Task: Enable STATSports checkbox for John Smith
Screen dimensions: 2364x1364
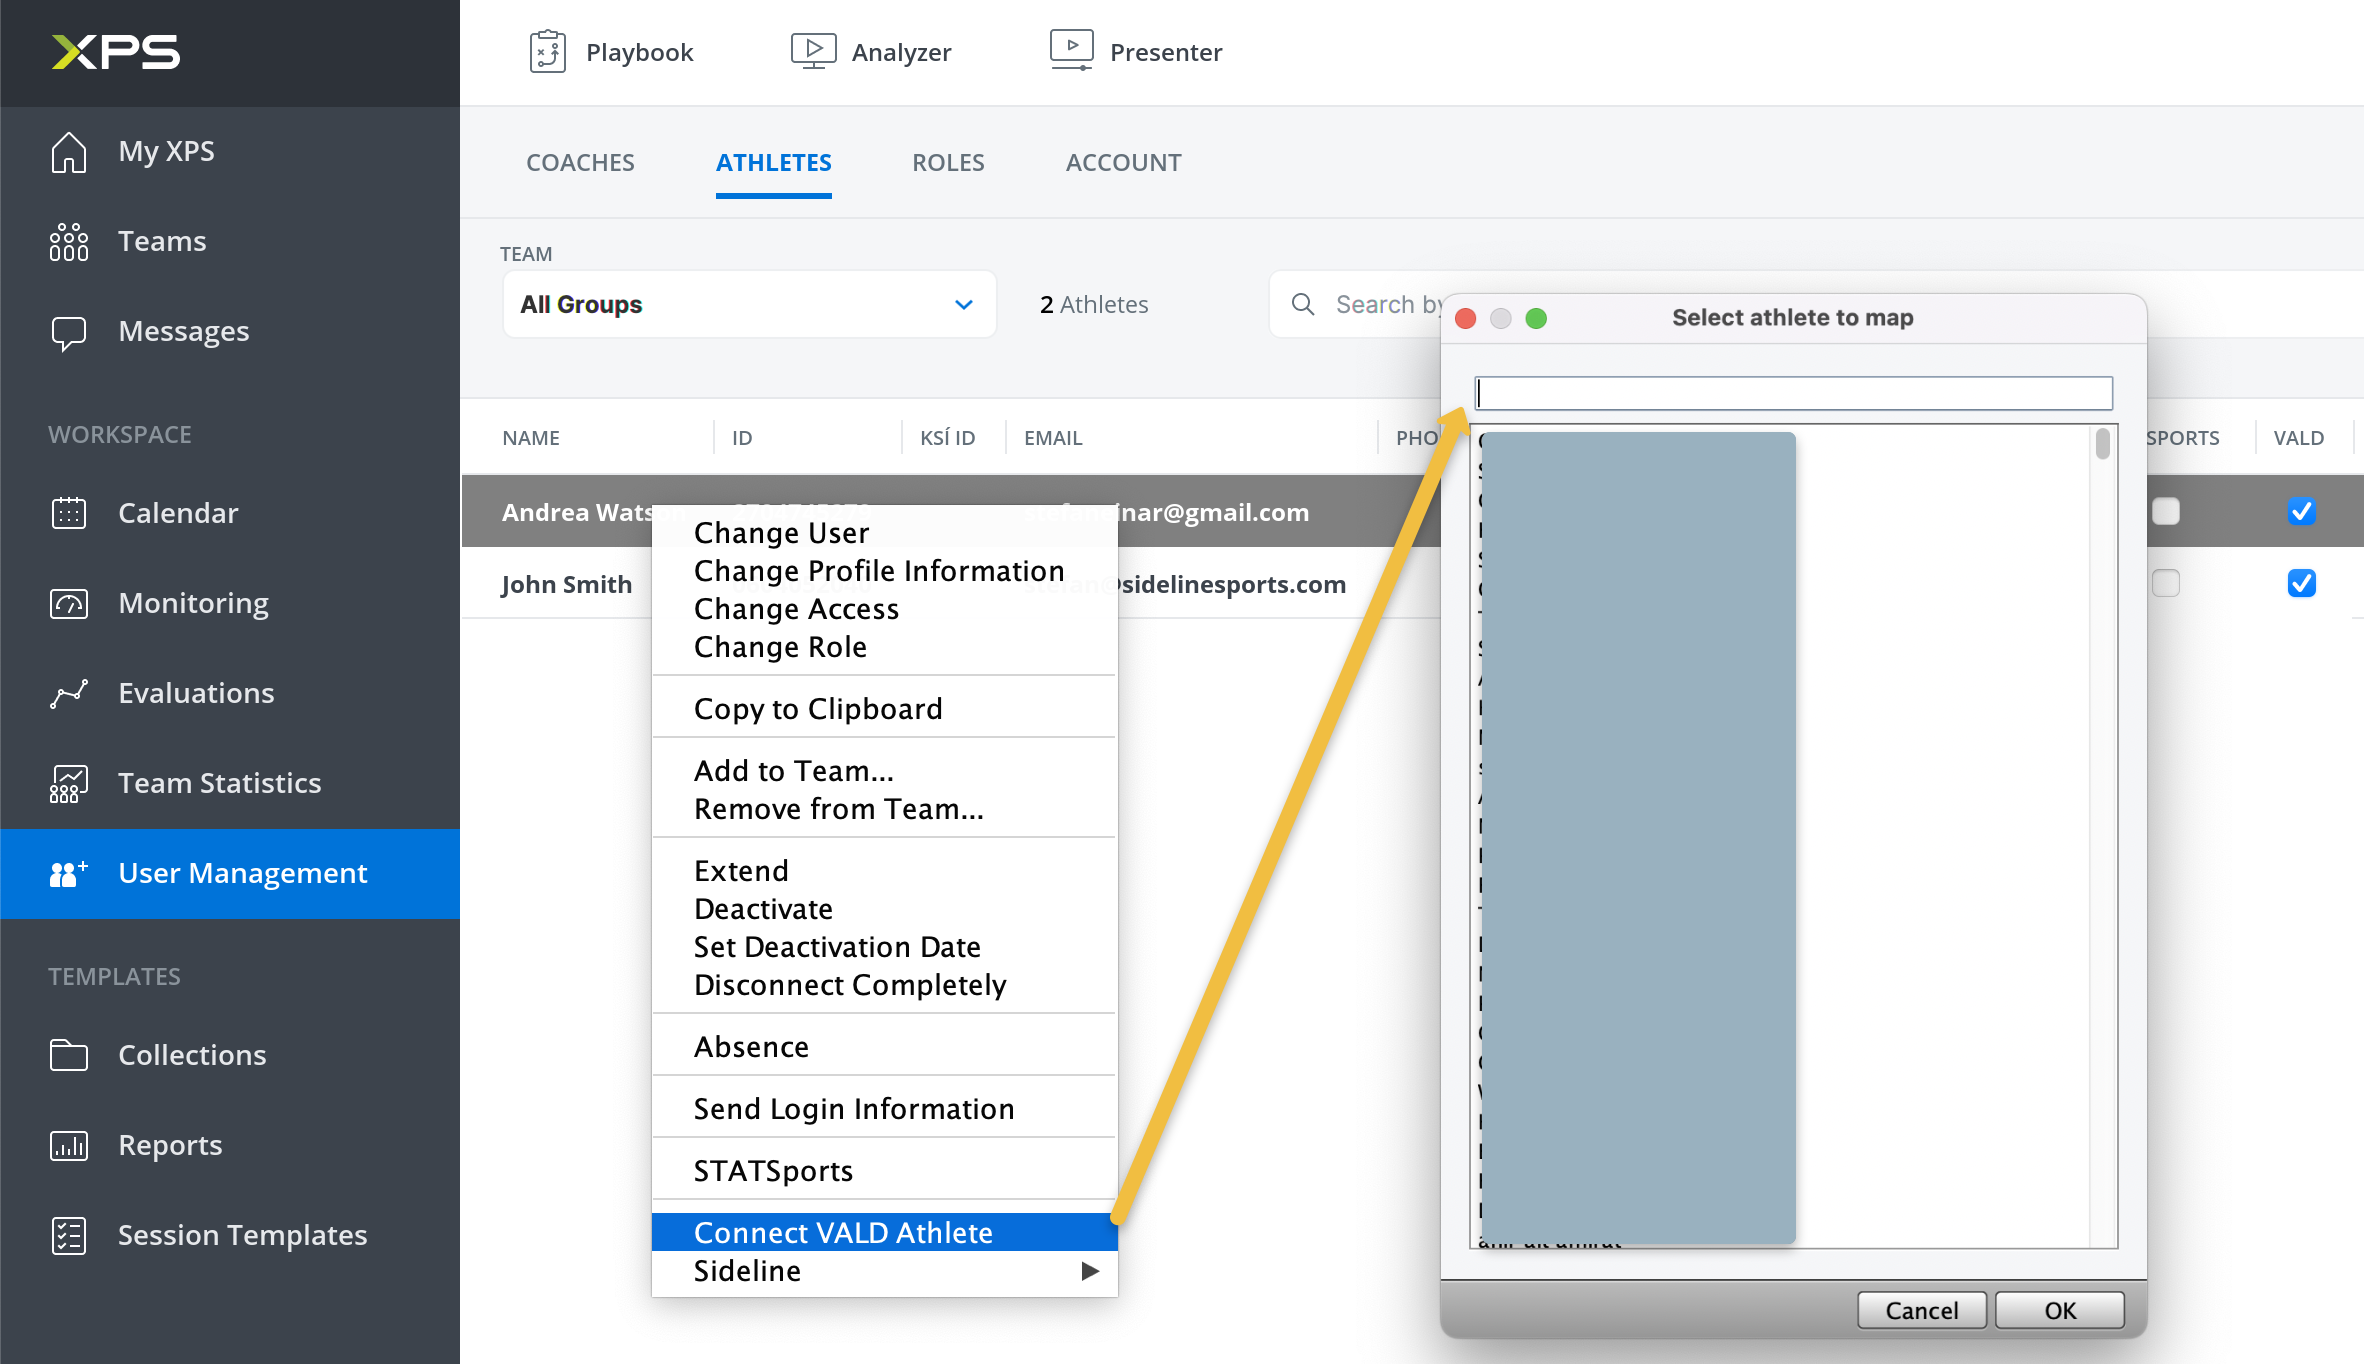Action: point(2165,583)
